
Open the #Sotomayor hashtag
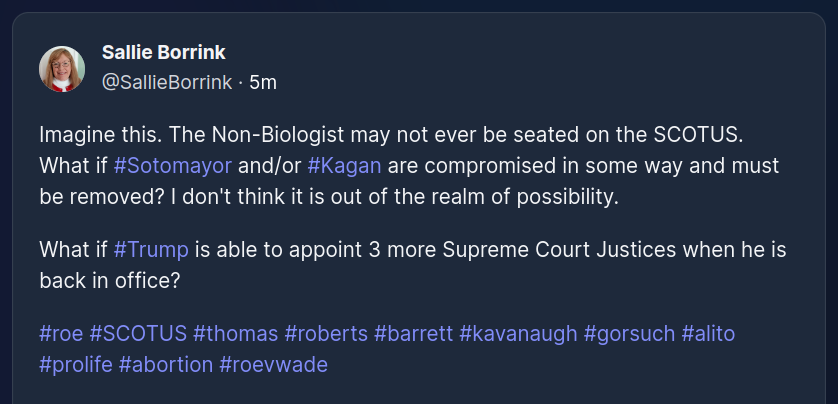173,165
